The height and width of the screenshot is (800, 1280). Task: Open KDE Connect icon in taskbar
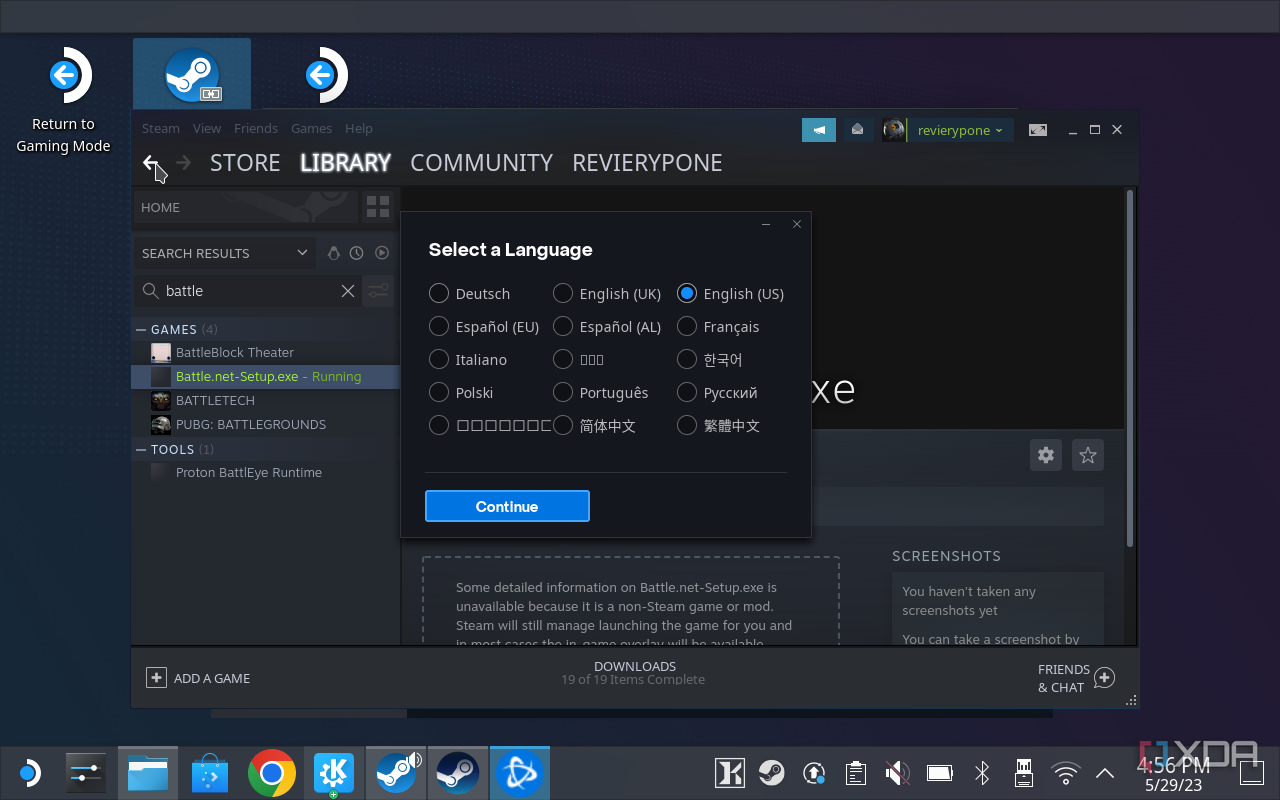pos(334,773)
